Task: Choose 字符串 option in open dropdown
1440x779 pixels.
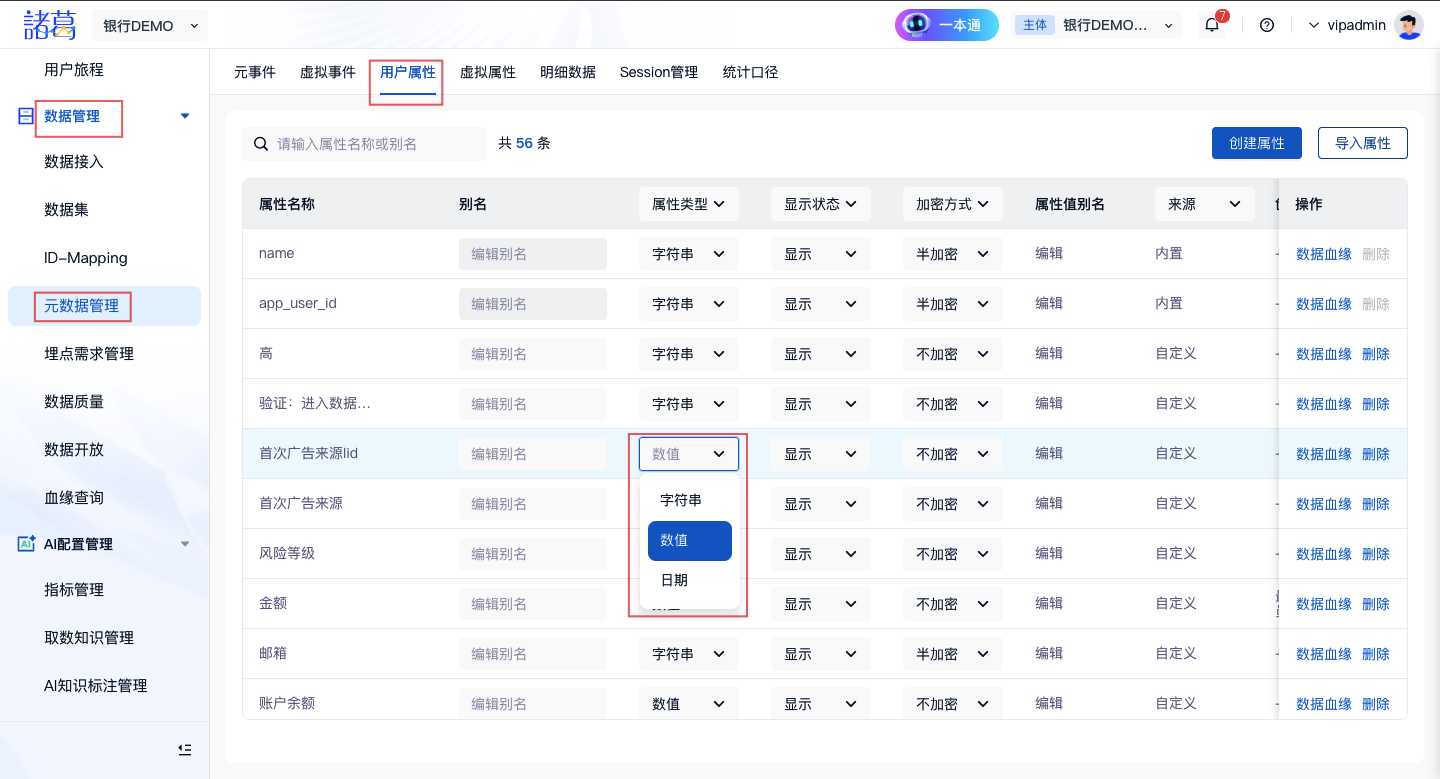Action: click(681, 500)
